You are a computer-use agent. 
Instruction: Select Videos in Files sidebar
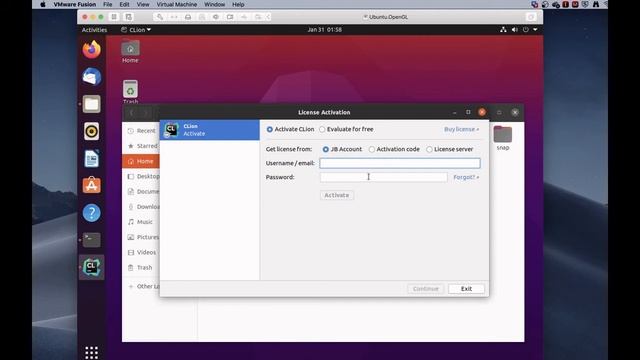tap(141, 252)
